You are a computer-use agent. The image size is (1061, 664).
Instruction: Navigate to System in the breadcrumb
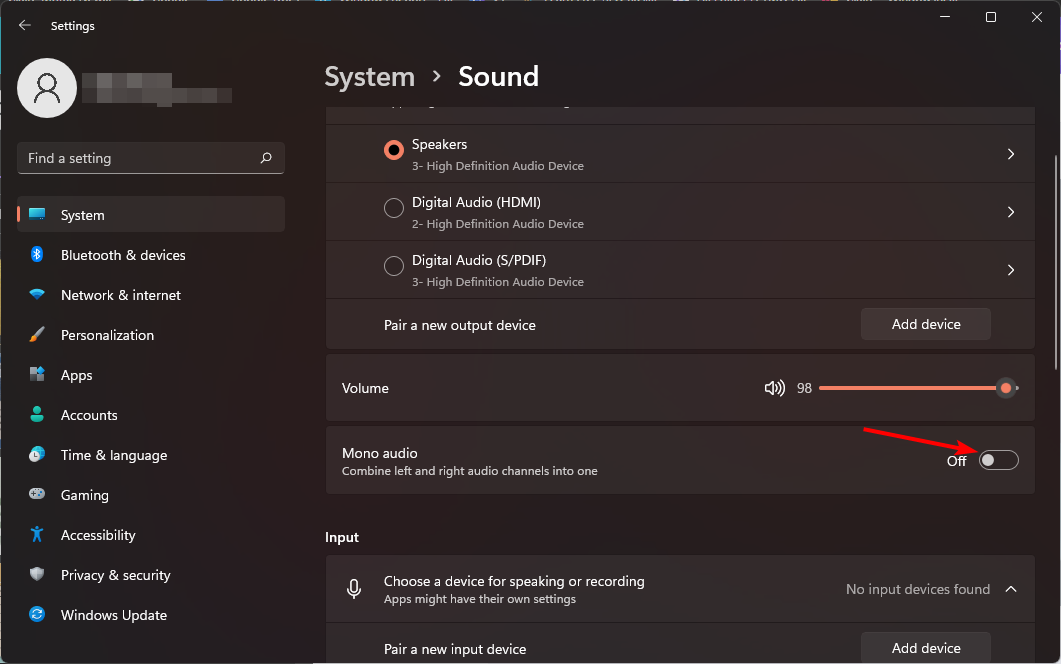coord(369,77)
